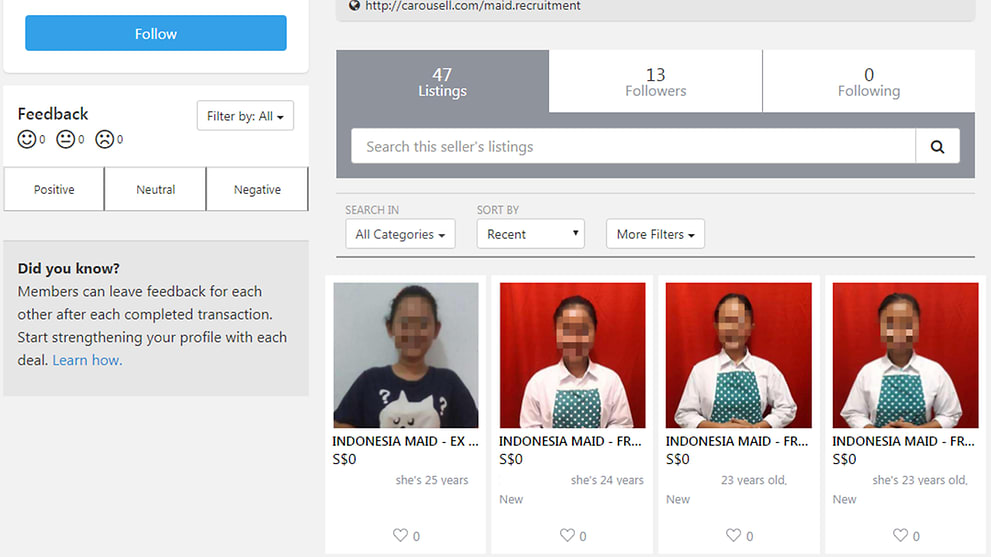Expand the All Categories dropdown
The height and width of the screenshot is (557, 991).
[400, 234]
